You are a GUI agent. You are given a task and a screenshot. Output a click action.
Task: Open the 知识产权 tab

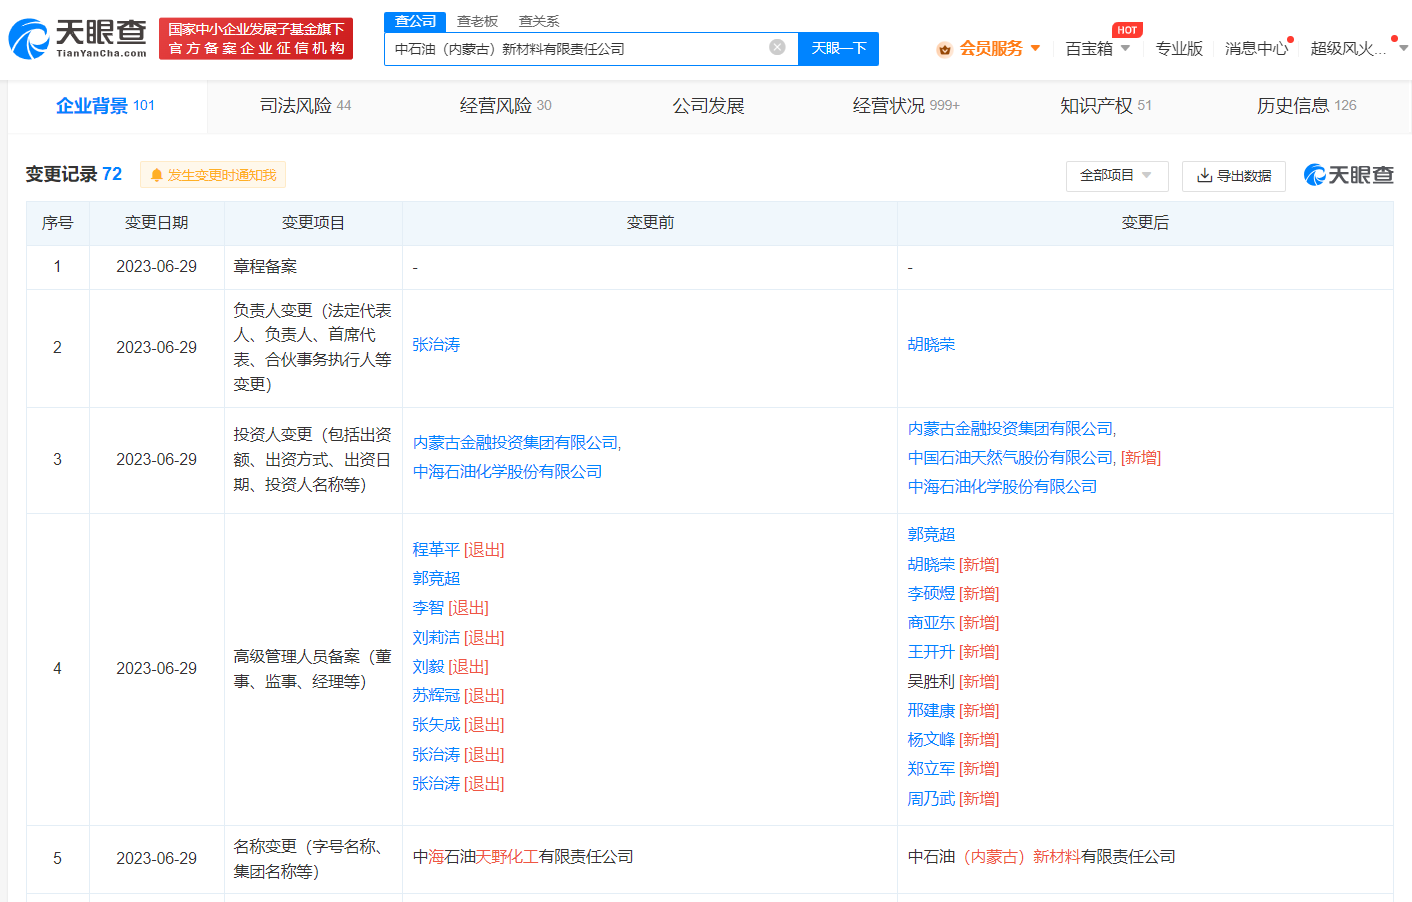pos(1105,105)
